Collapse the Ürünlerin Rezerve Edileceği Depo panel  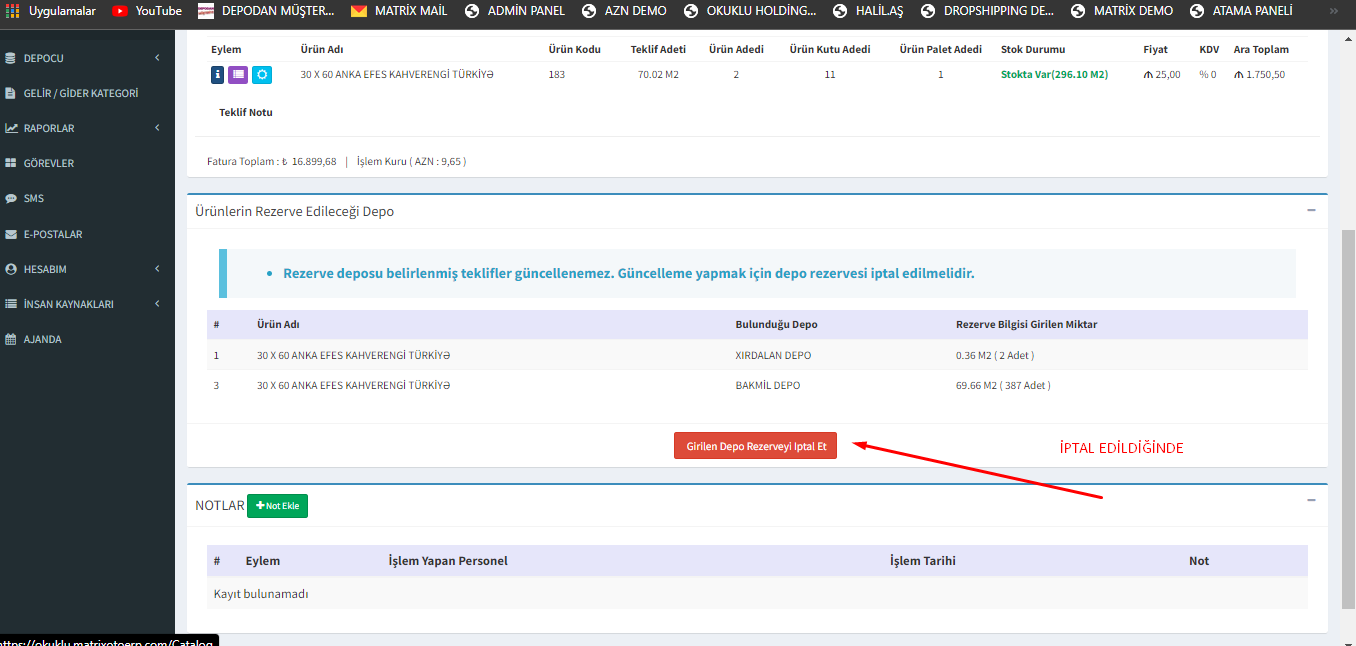pyautogui.click(x=1311, y=210)
